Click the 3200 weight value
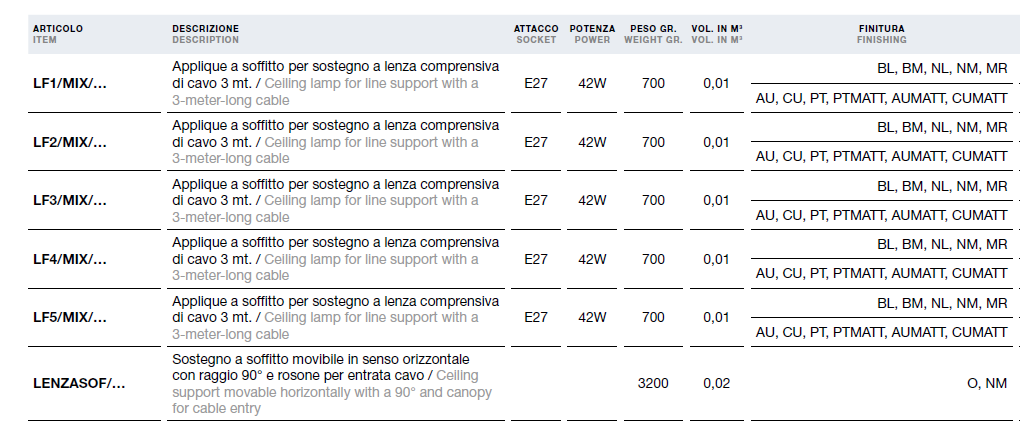Screen dimensions: 1020x425 (x=653, y=383)
